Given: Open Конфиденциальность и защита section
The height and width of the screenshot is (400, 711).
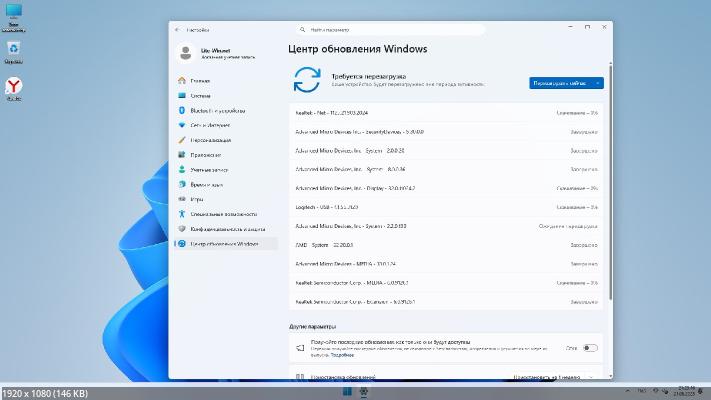Looking at the screenshot, I should point(225,229).
